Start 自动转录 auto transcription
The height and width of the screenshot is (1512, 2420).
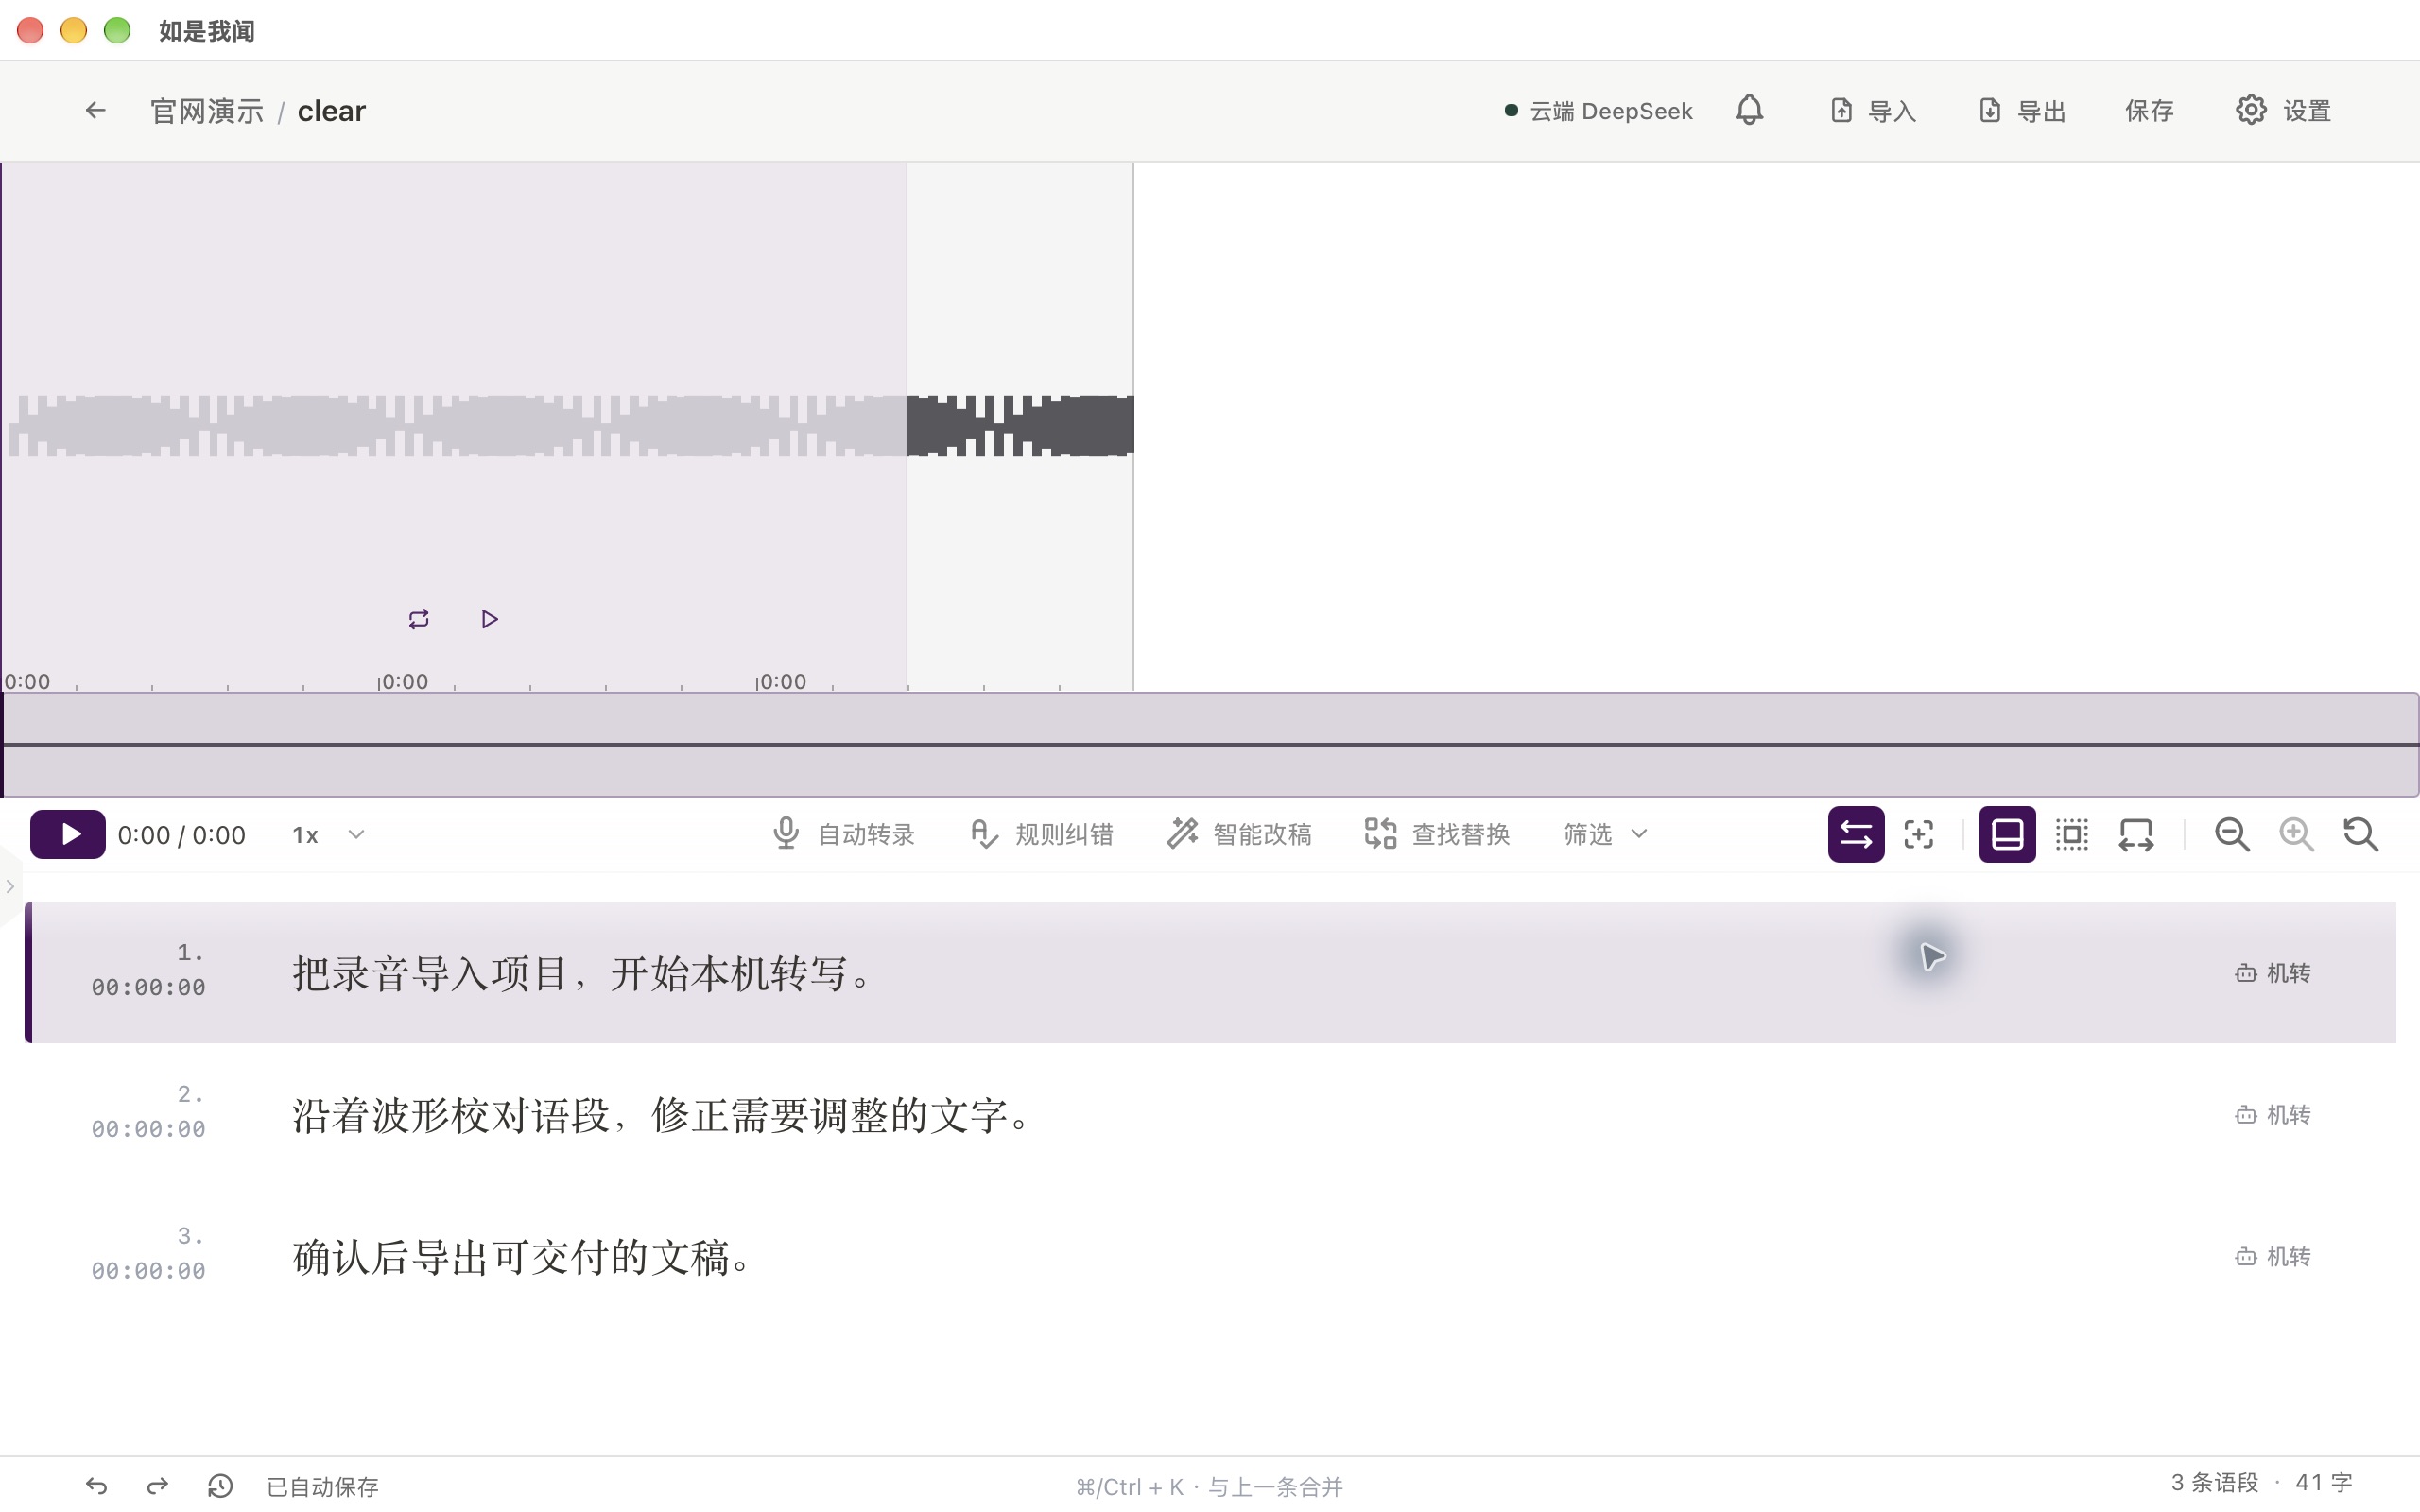pyautogui.click(x=843, y=834)
